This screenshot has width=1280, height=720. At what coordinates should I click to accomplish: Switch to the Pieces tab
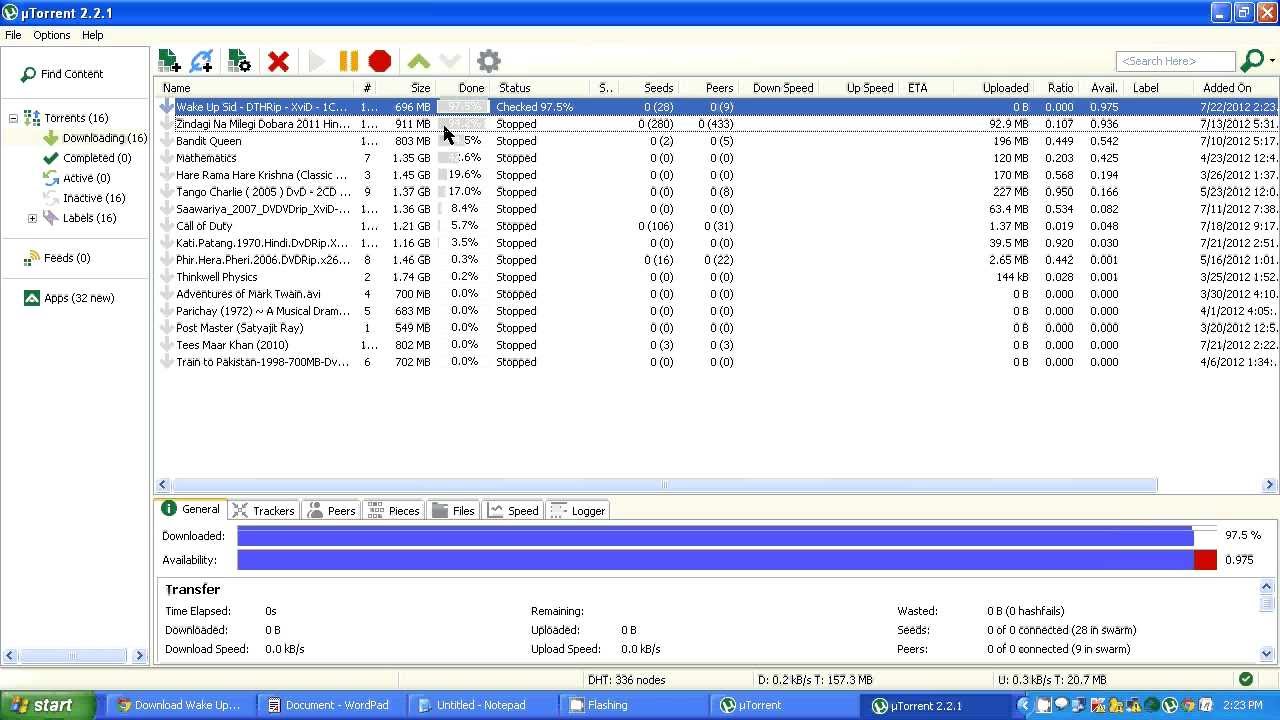point(394,511)
